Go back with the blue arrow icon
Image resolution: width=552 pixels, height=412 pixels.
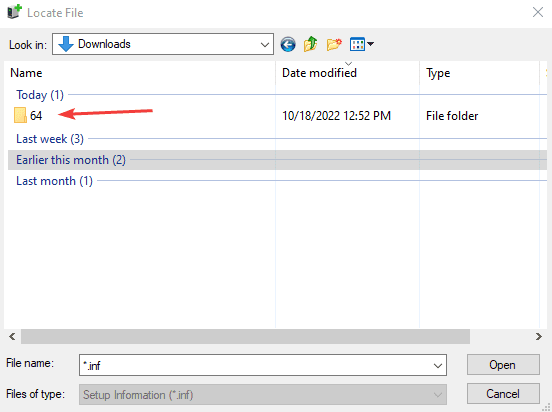(x=288, y=45)
